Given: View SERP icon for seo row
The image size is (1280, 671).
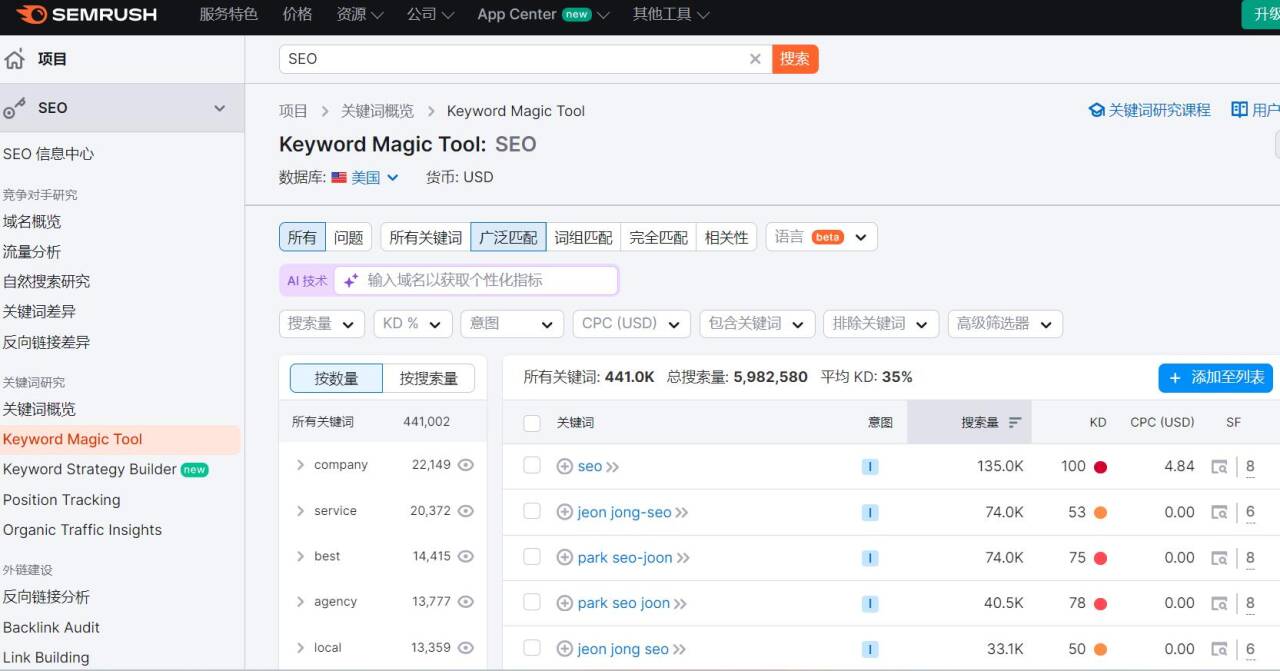Looking at the screenshot, I should [1219, 466].
